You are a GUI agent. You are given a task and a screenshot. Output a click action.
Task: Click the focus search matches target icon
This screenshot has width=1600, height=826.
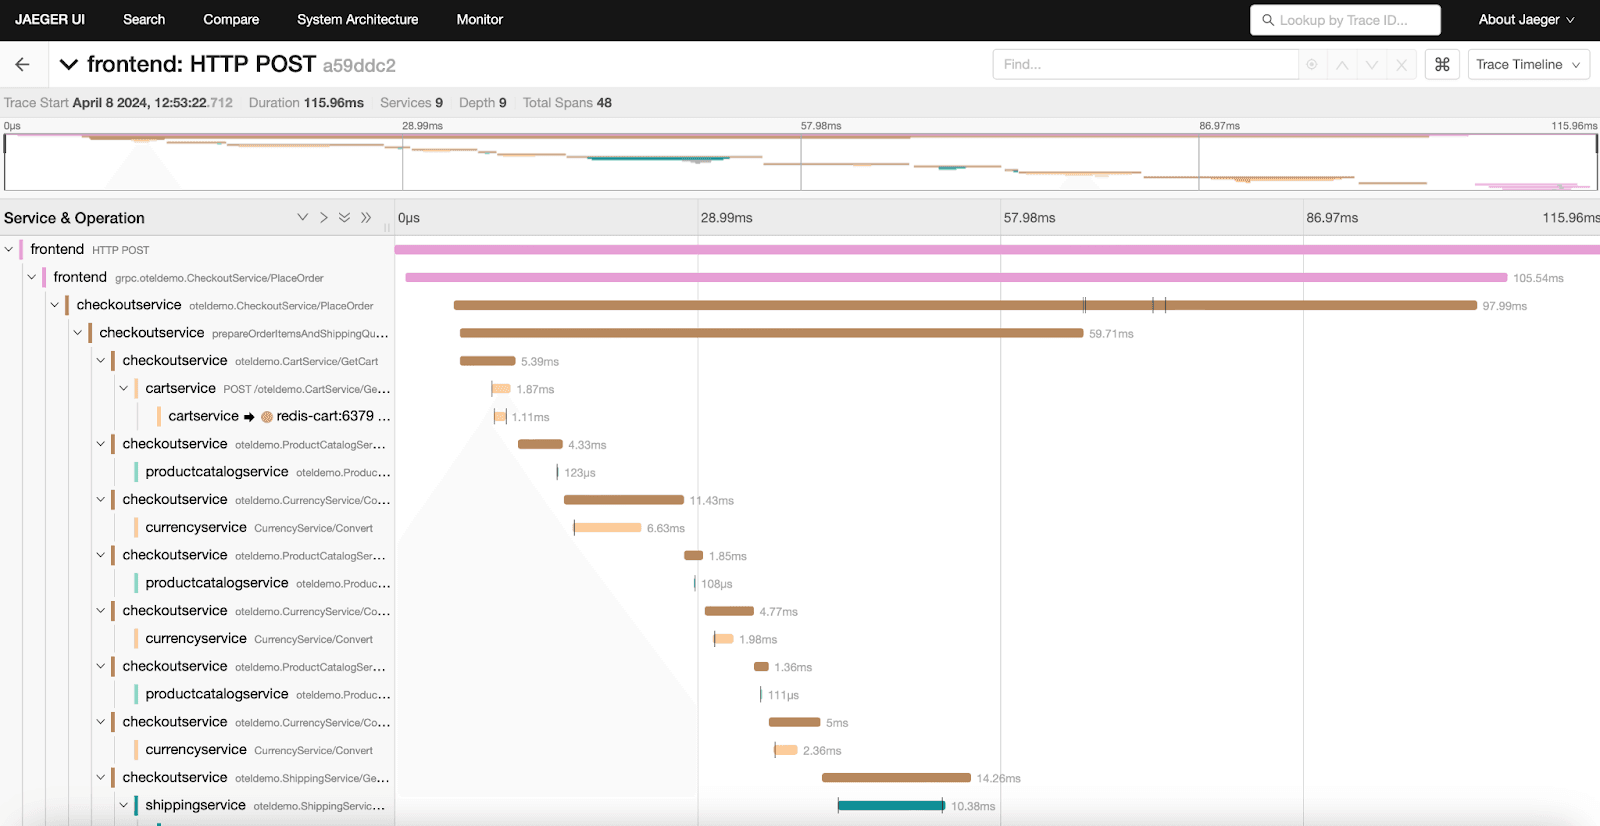pos(1312,65)
